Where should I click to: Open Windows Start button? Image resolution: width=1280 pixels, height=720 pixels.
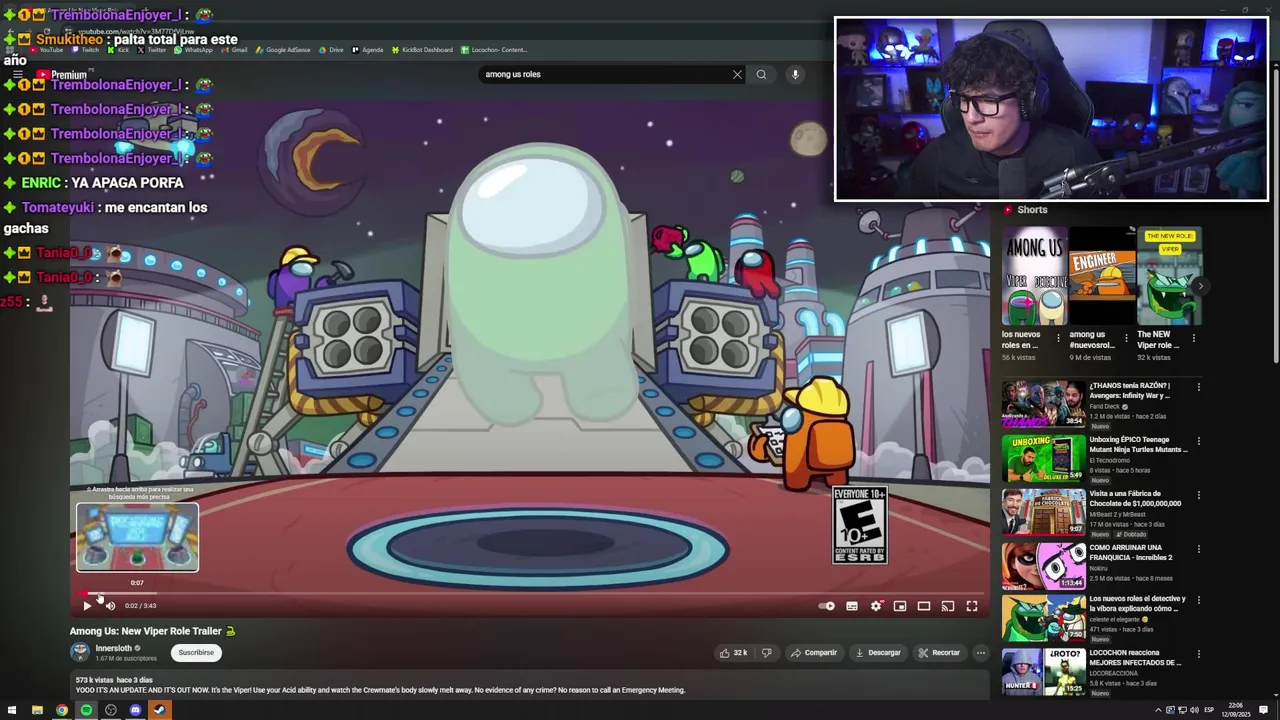(12, 710)
